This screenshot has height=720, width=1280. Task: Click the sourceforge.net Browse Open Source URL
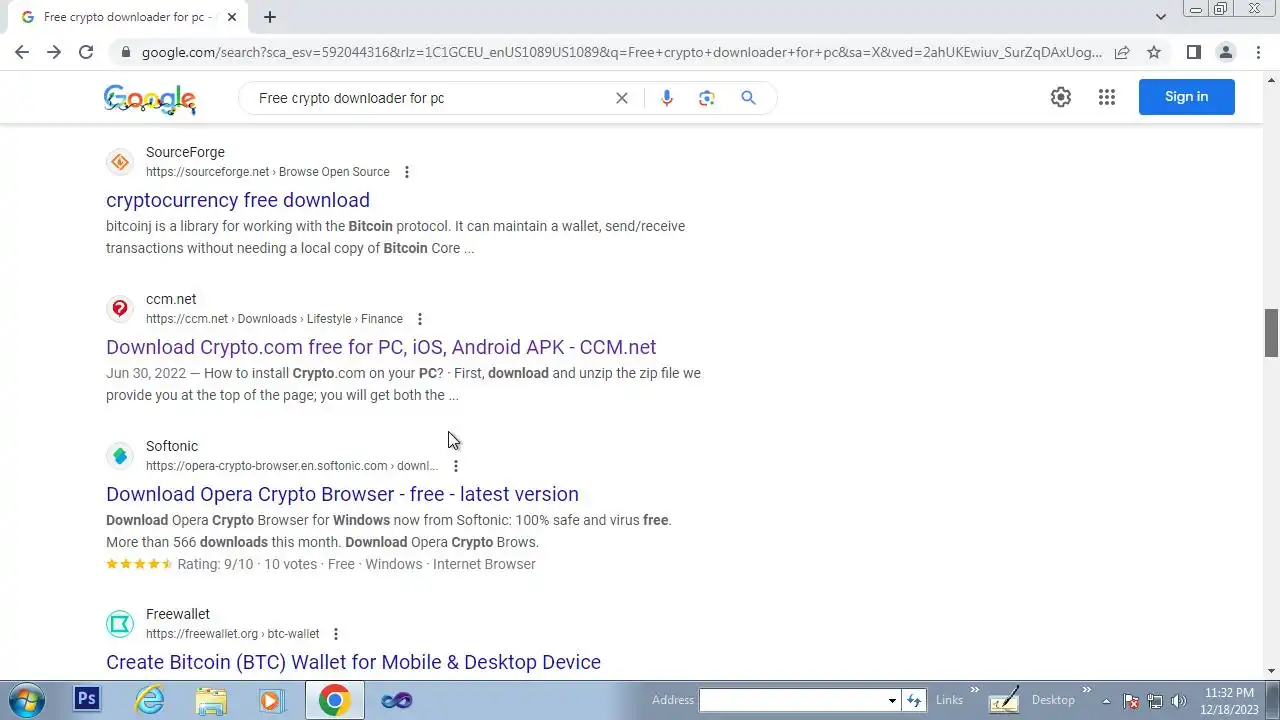pyautogui.click(x=268, y=172)
